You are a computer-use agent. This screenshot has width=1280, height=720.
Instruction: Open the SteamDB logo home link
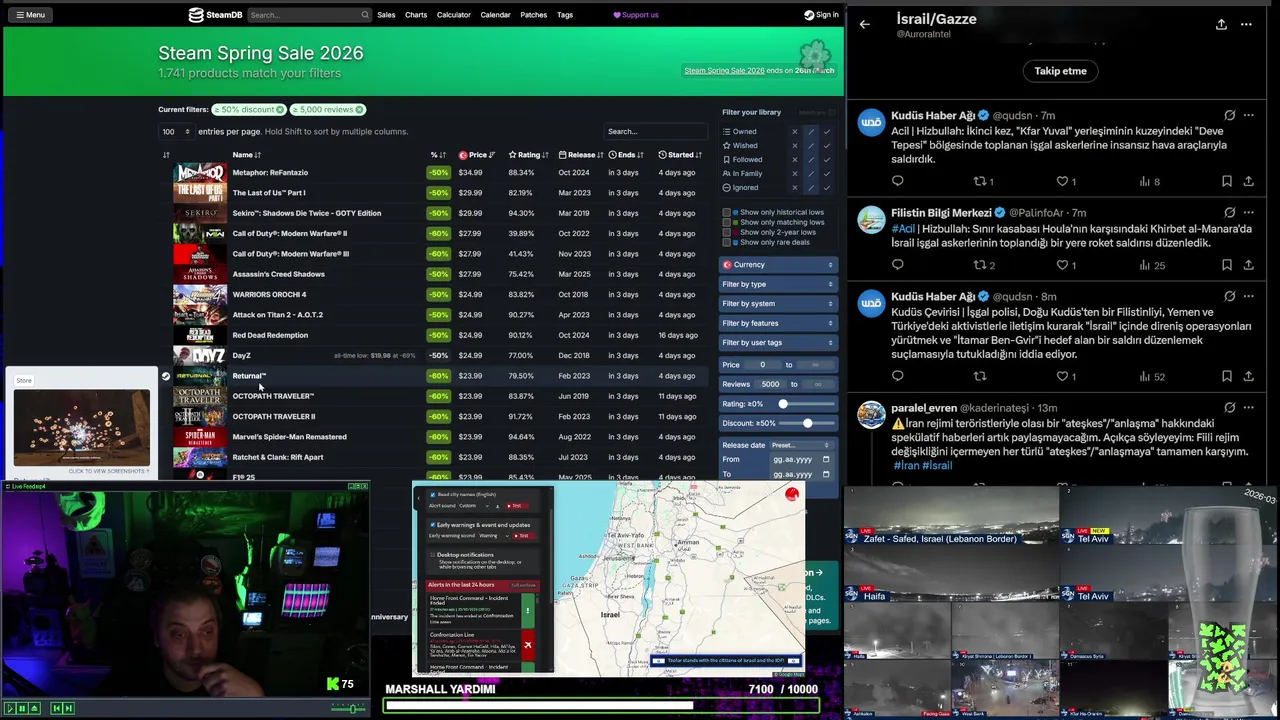215,15
